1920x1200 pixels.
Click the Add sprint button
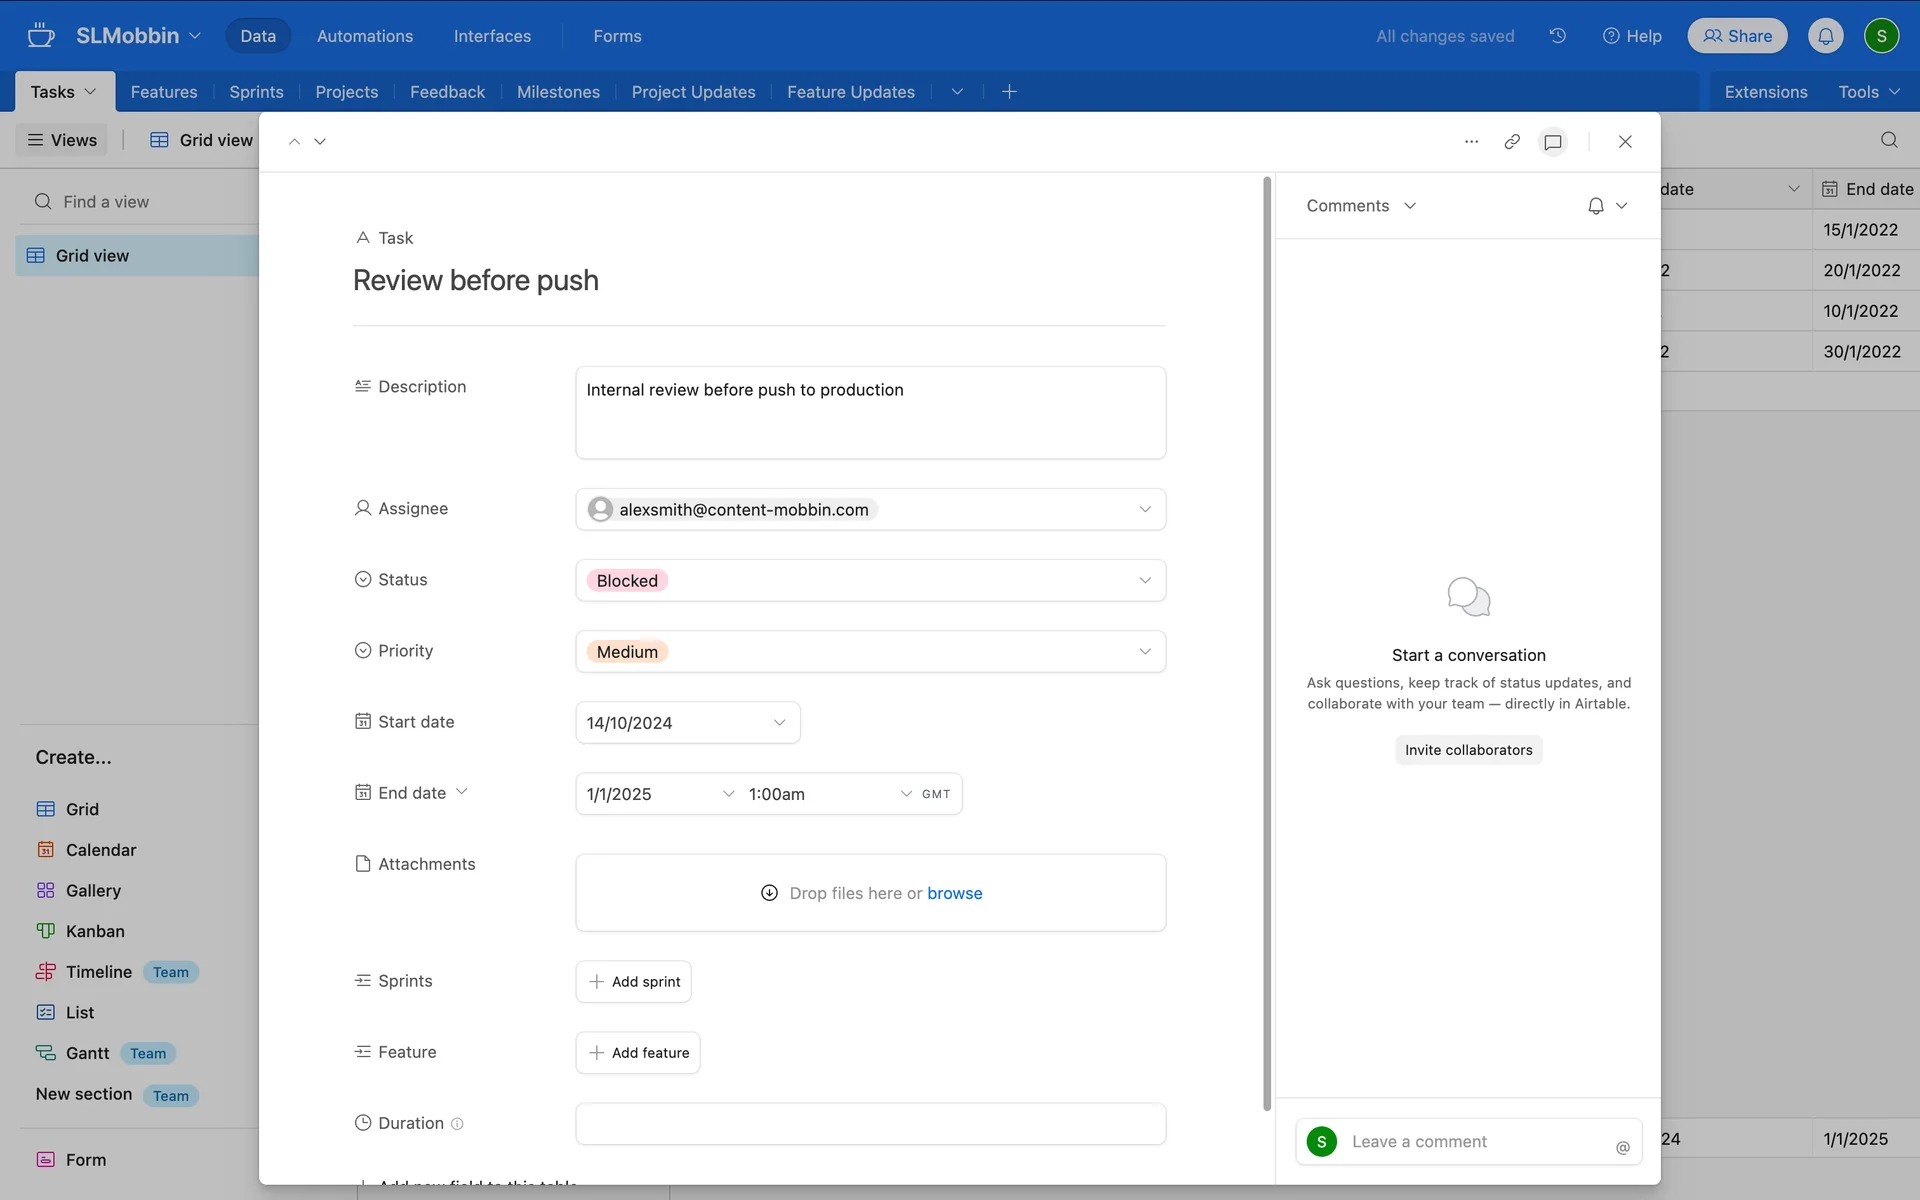[x=634, y=982]
